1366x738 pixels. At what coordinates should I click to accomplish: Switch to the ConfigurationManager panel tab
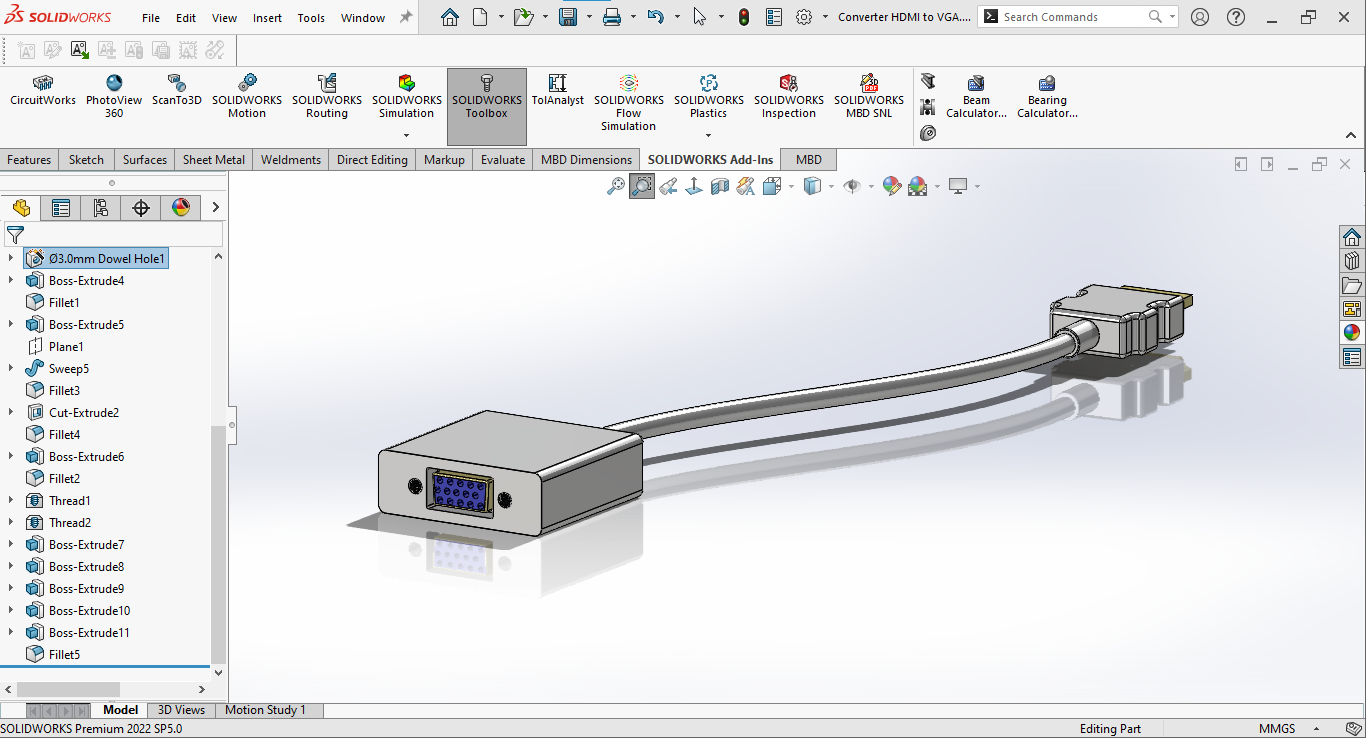coord(100,208)
